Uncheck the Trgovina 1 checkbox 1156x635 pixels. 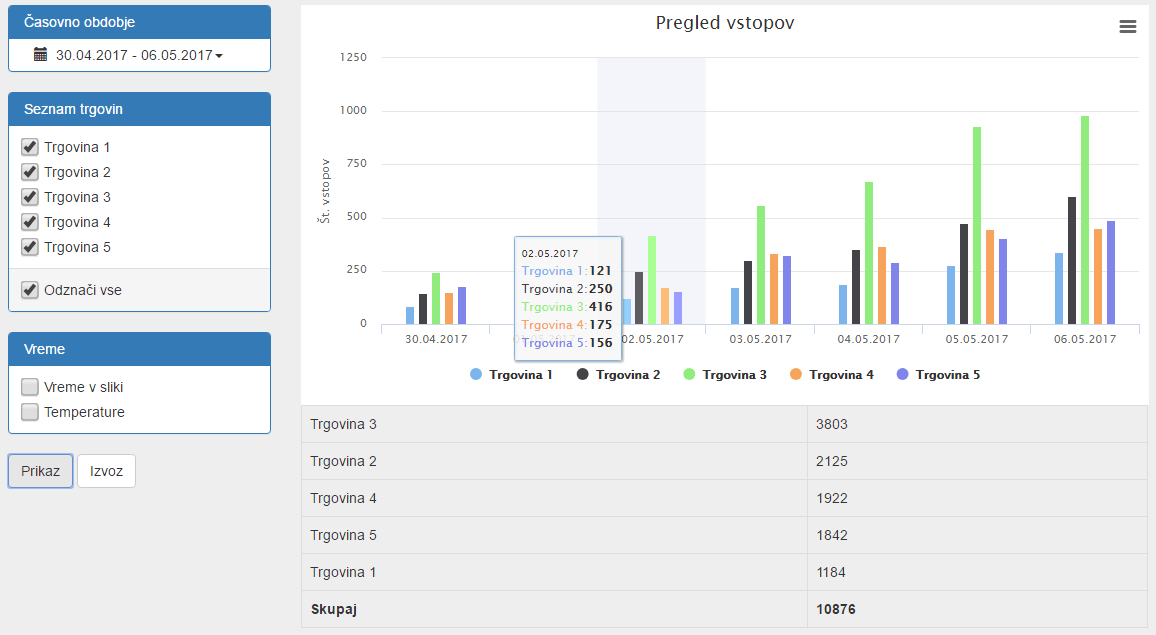29,146
